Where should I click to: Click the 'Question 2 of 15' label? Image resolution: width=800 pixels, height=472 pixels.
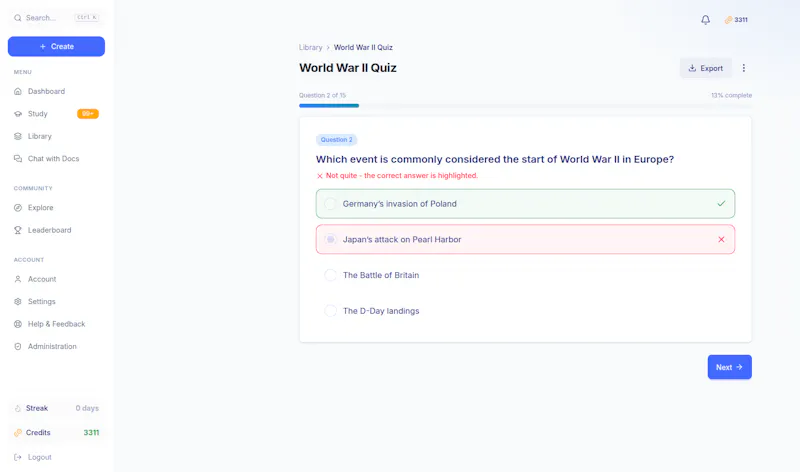322,95
